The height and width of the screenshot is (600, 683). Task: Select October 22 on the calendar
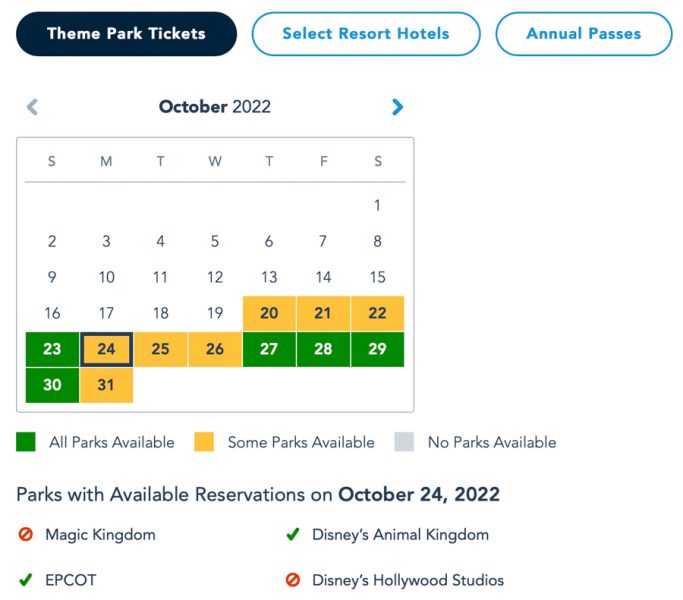[x=377, y=313]
